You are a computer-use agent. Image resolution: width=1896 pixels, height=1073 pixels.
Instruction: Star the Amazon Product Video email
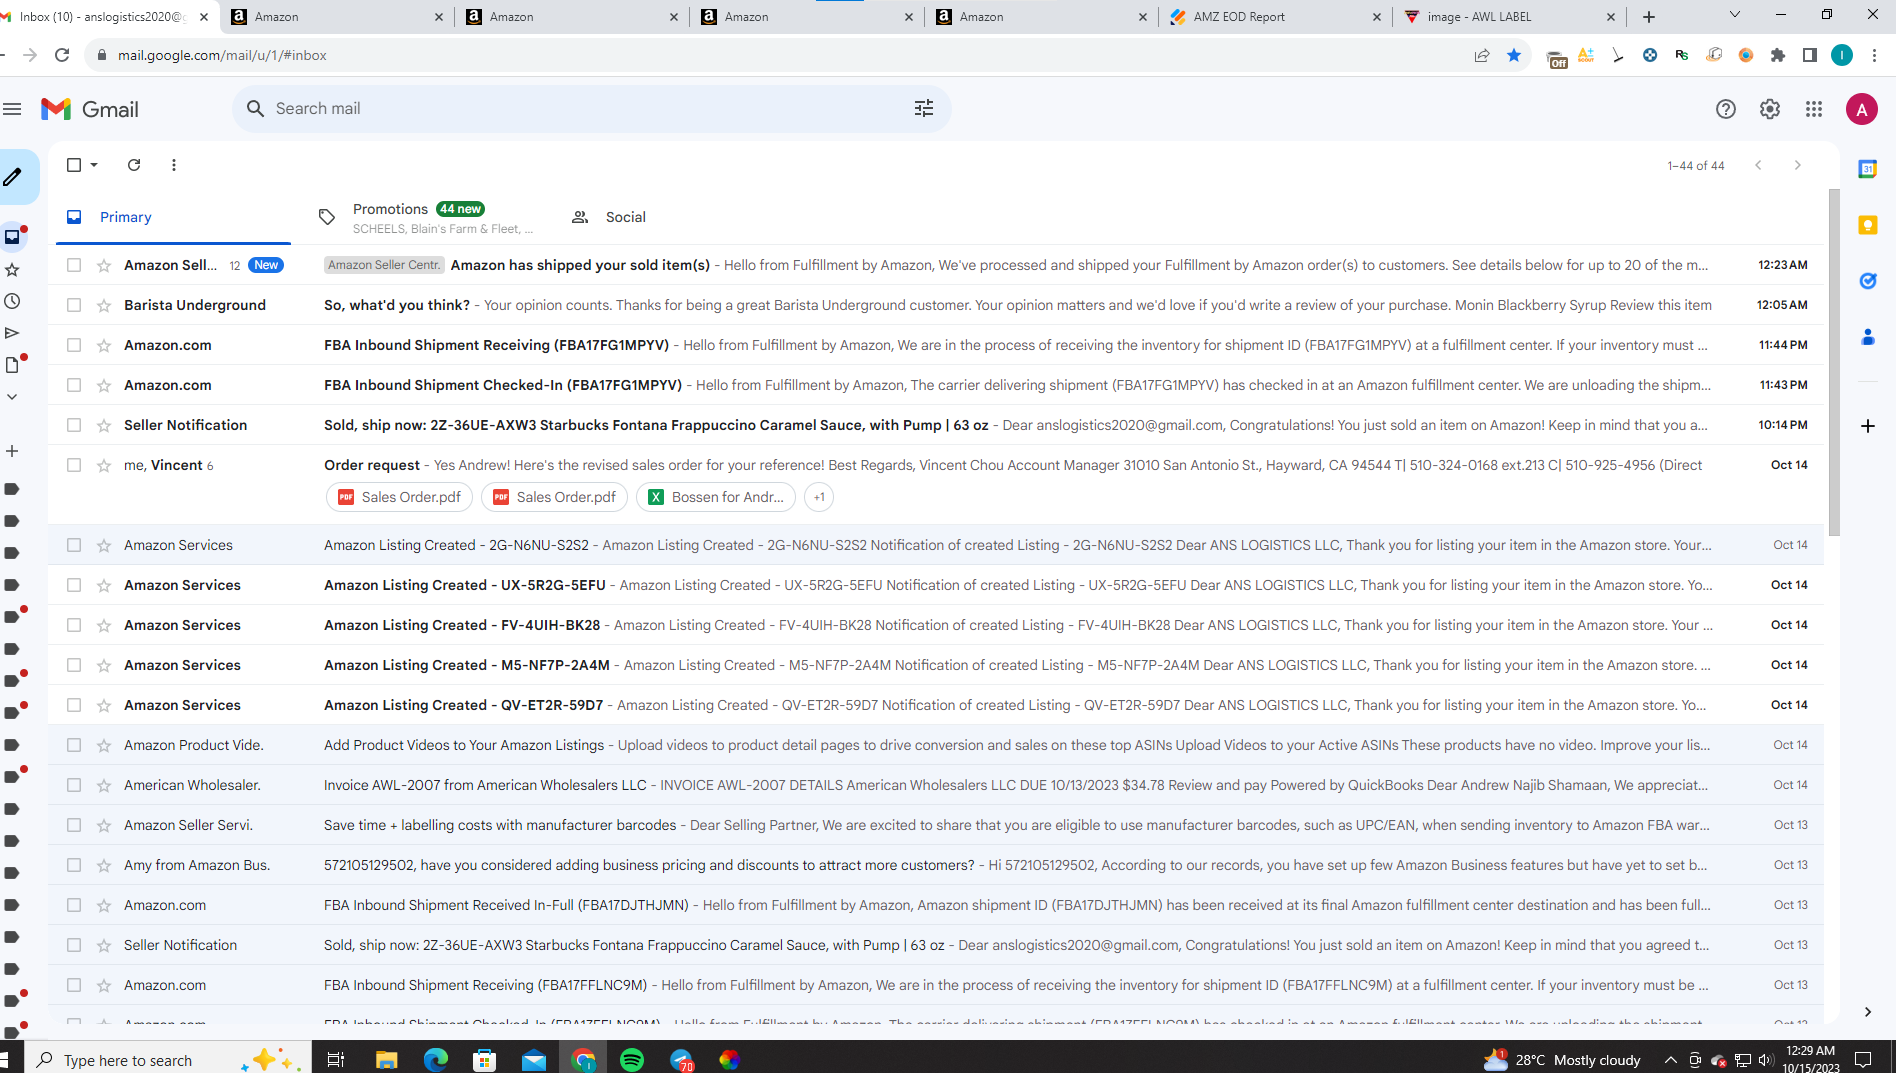(x=104, y=745)
